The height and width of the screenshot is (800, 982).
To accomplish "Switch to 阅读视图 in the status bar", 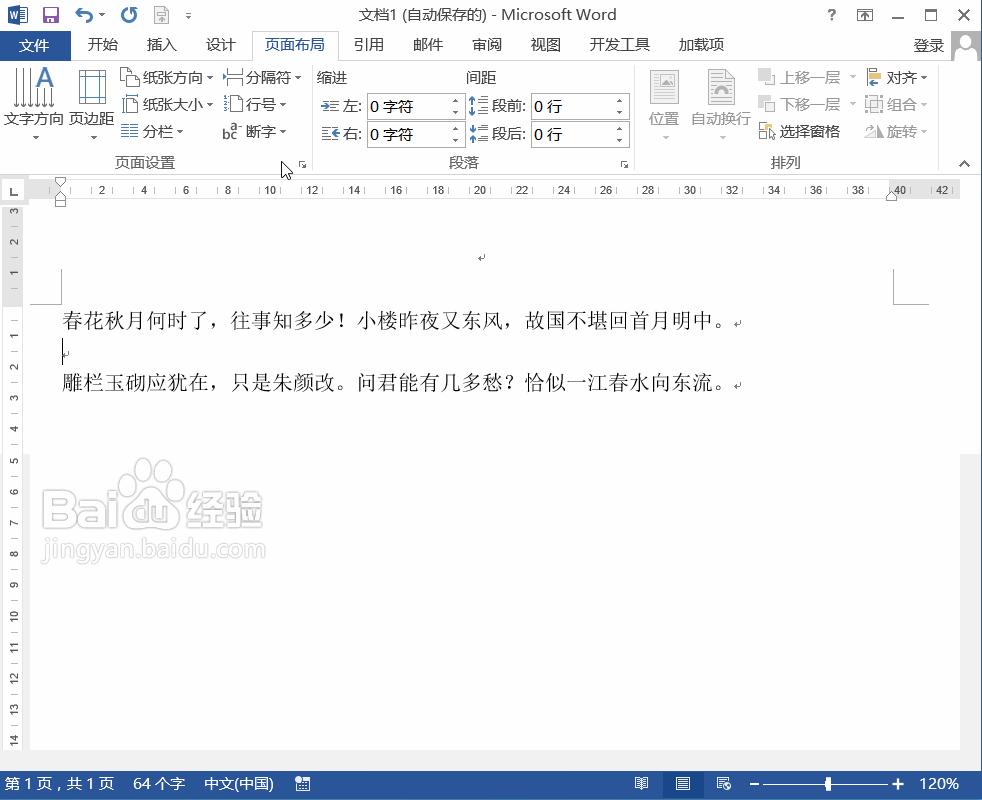I will [642, 784].
